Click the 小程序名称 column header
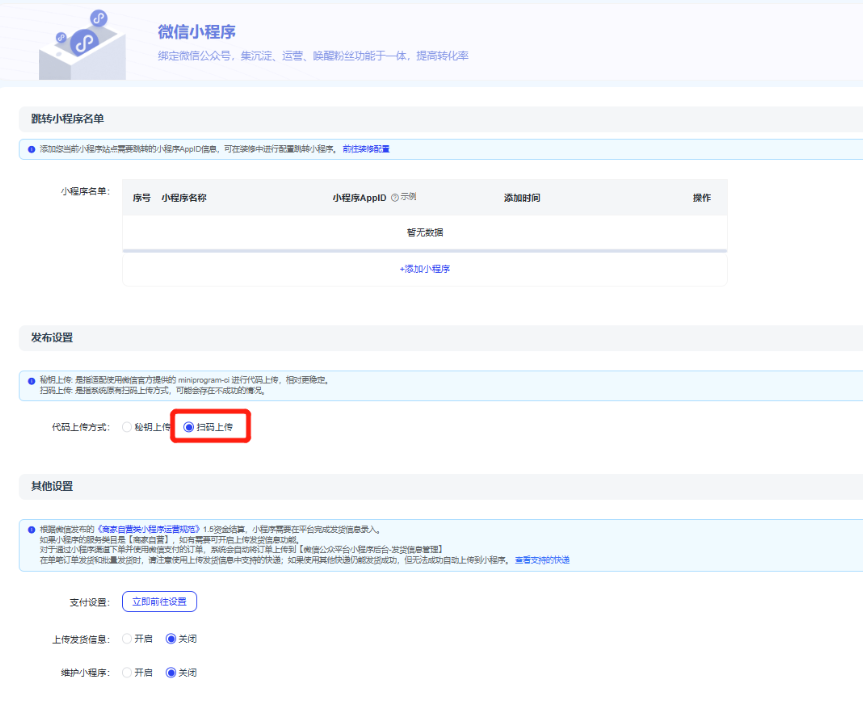Viewport: 863px width, 713px height. click(x=184, y=198)
